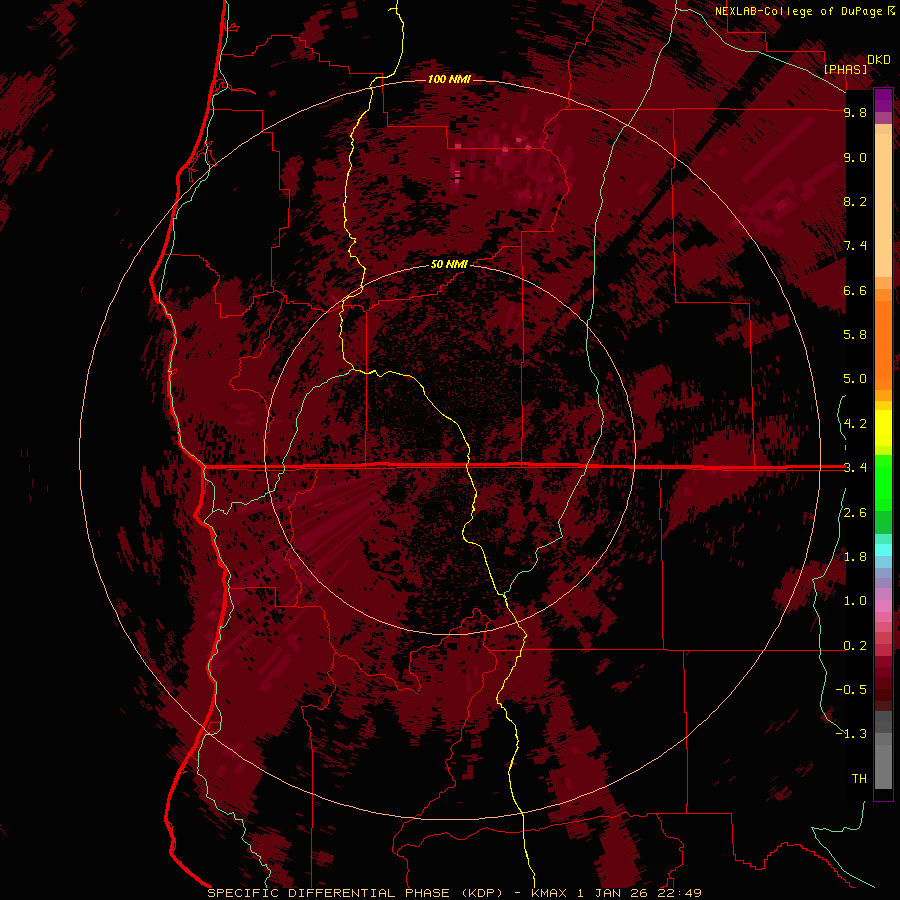Click the 1.0 value on the color scale

(855, 601)
